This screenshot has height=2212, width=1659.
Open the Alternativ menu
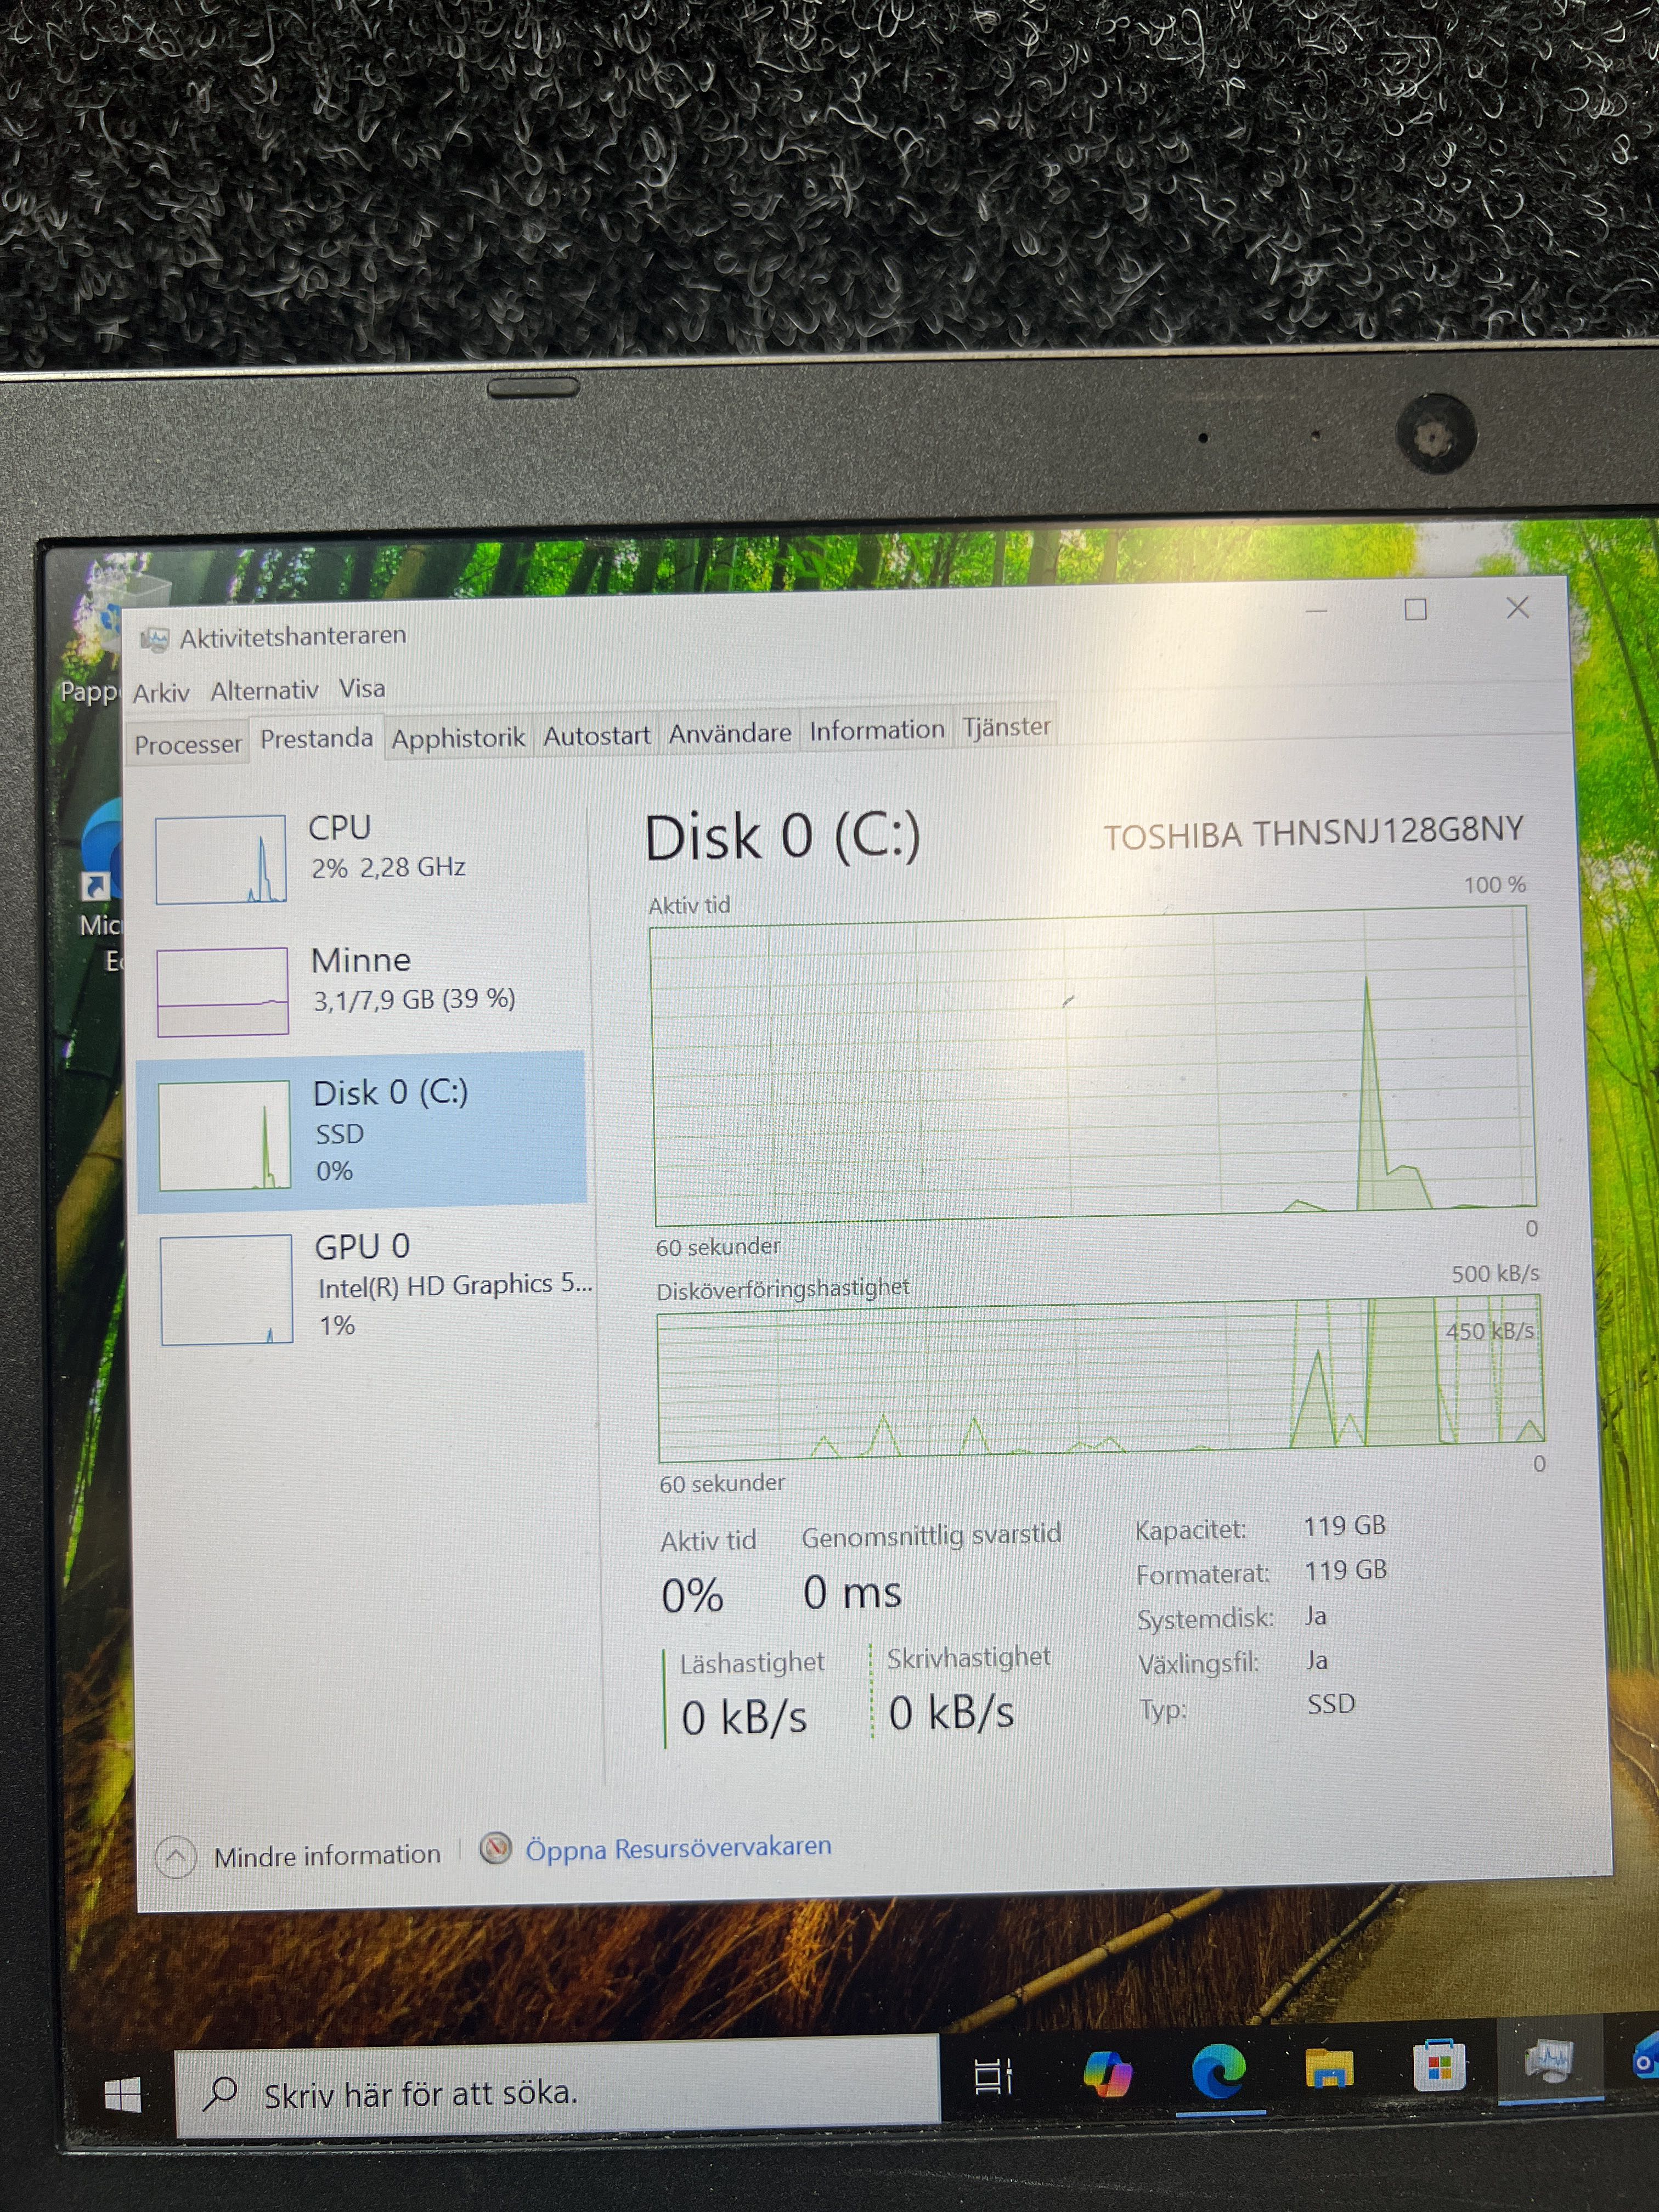[x=264, y=690]
